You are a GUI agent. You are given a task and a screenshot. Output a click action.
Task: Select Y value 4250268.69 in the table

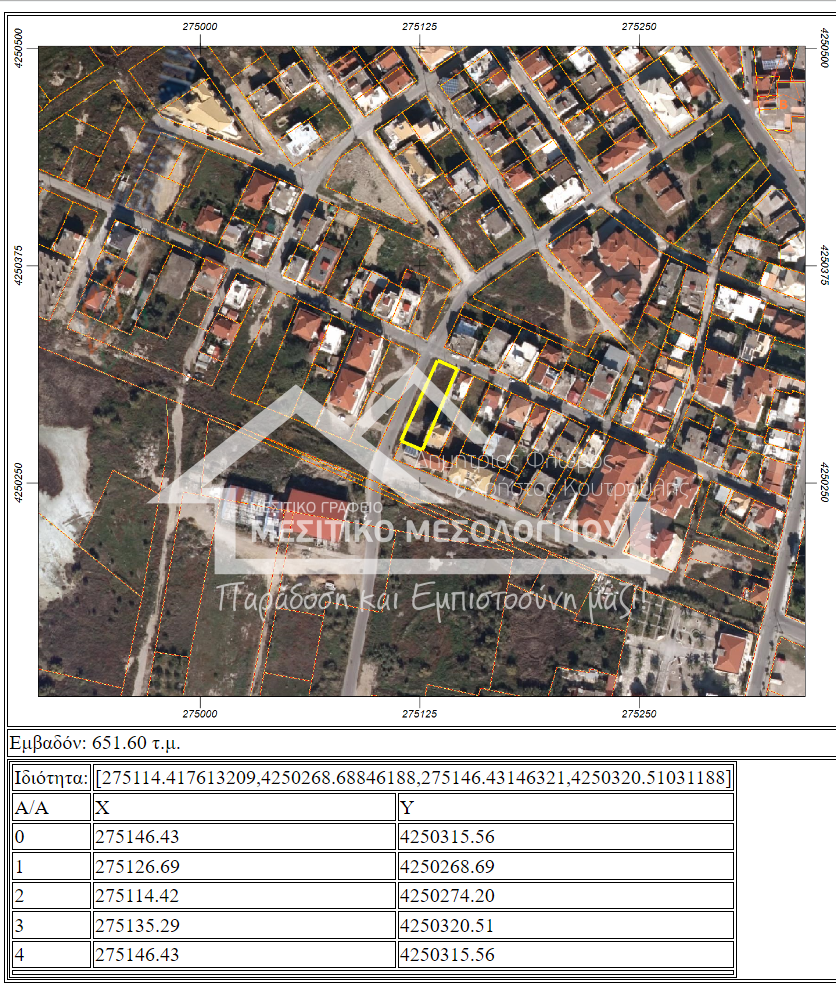[x=447, y=866]
